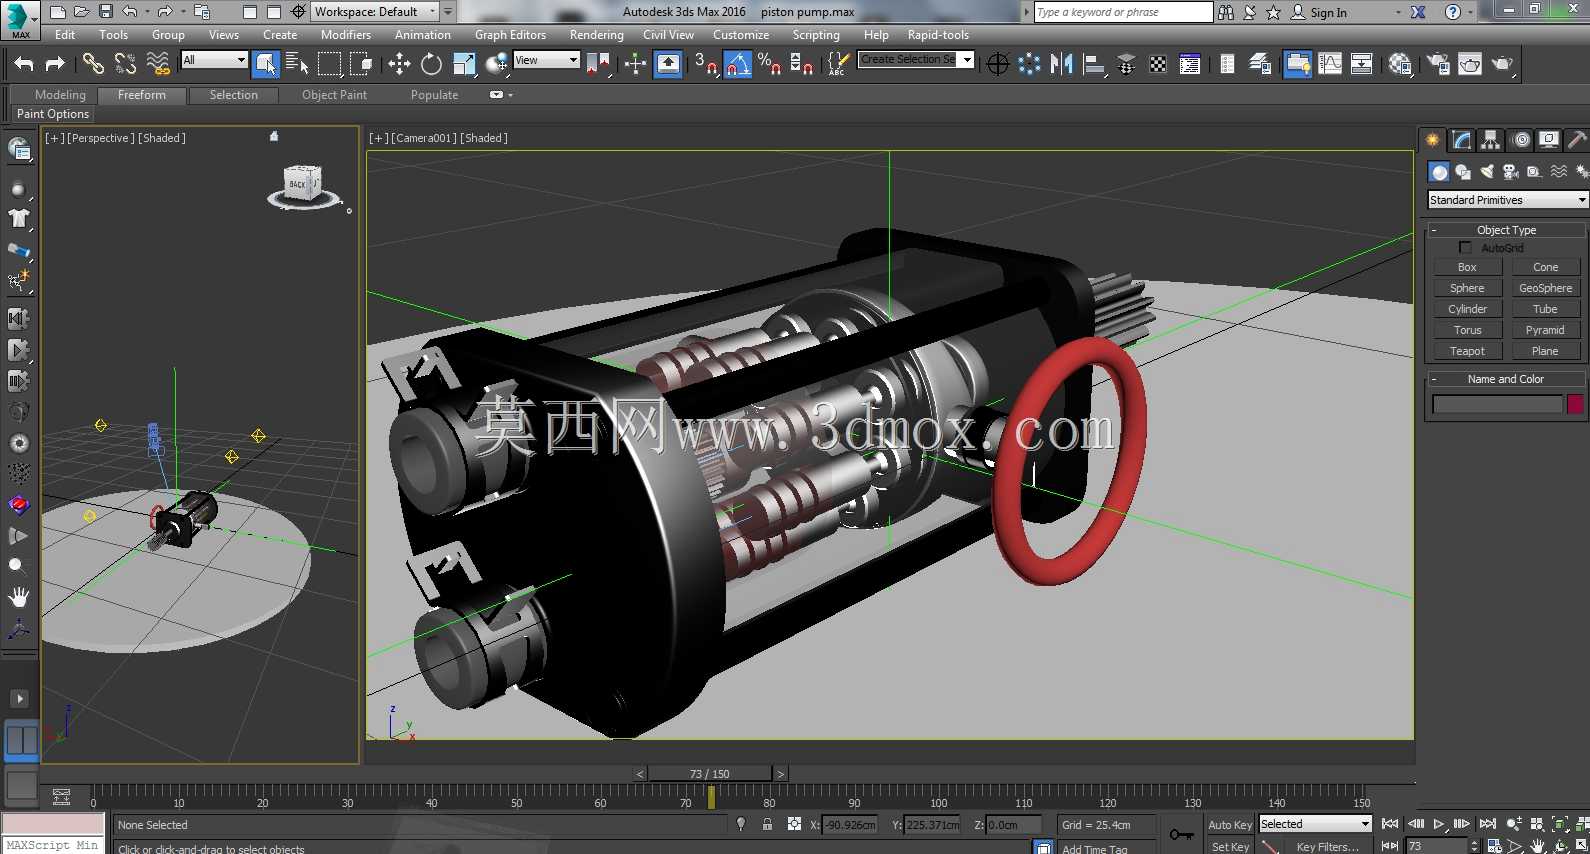Click the ViewCube in Perspective viewport
This screenshot has height=854, width=1590.
[303, 186]
